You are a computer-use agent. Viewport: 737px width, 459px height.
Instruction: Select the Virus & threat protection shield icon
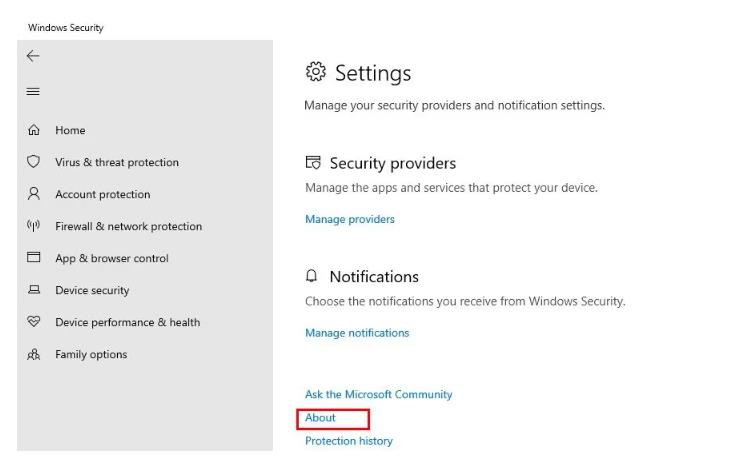pos(33,162)
